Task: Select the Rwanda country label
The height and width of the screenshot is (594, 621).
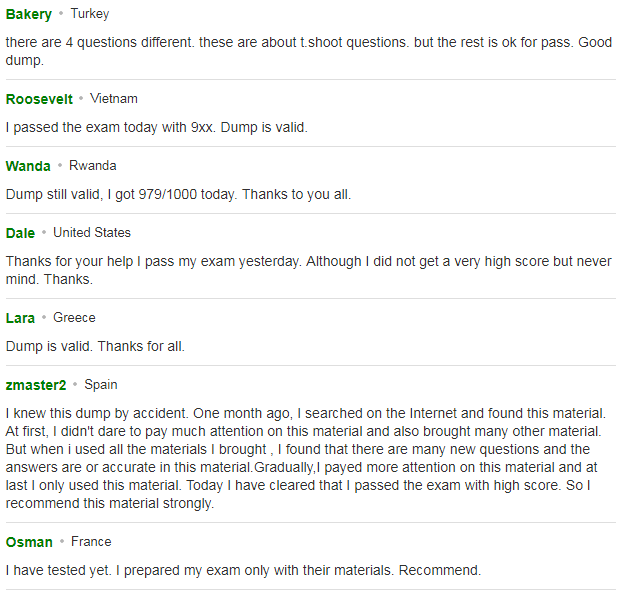Action: (x=93, y=166)
